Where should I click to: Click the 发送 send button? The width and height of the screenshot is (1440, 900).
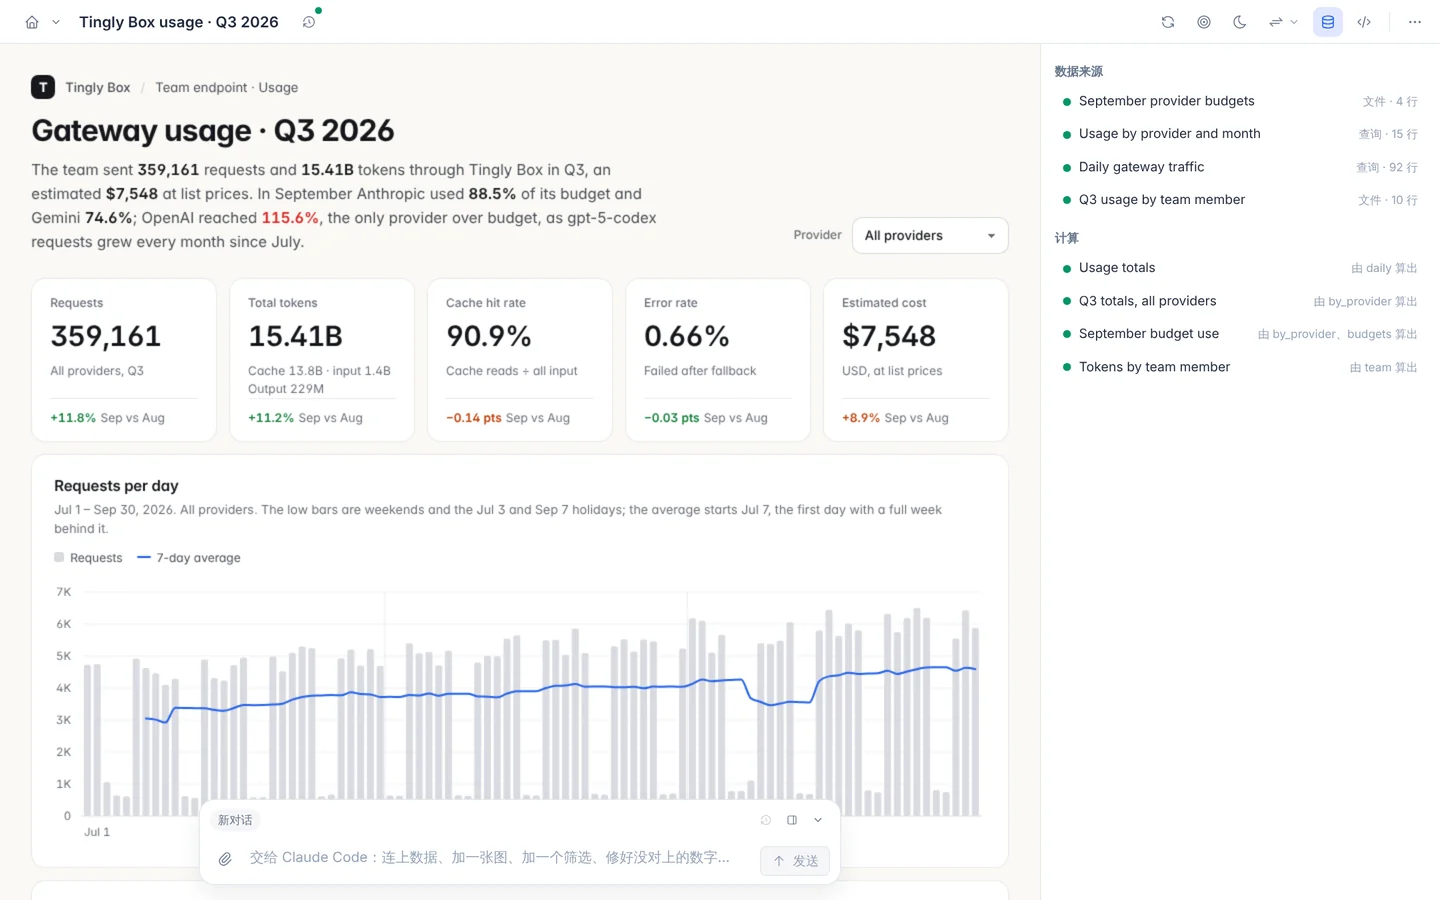pyautogui.click(x=795, y=860)
